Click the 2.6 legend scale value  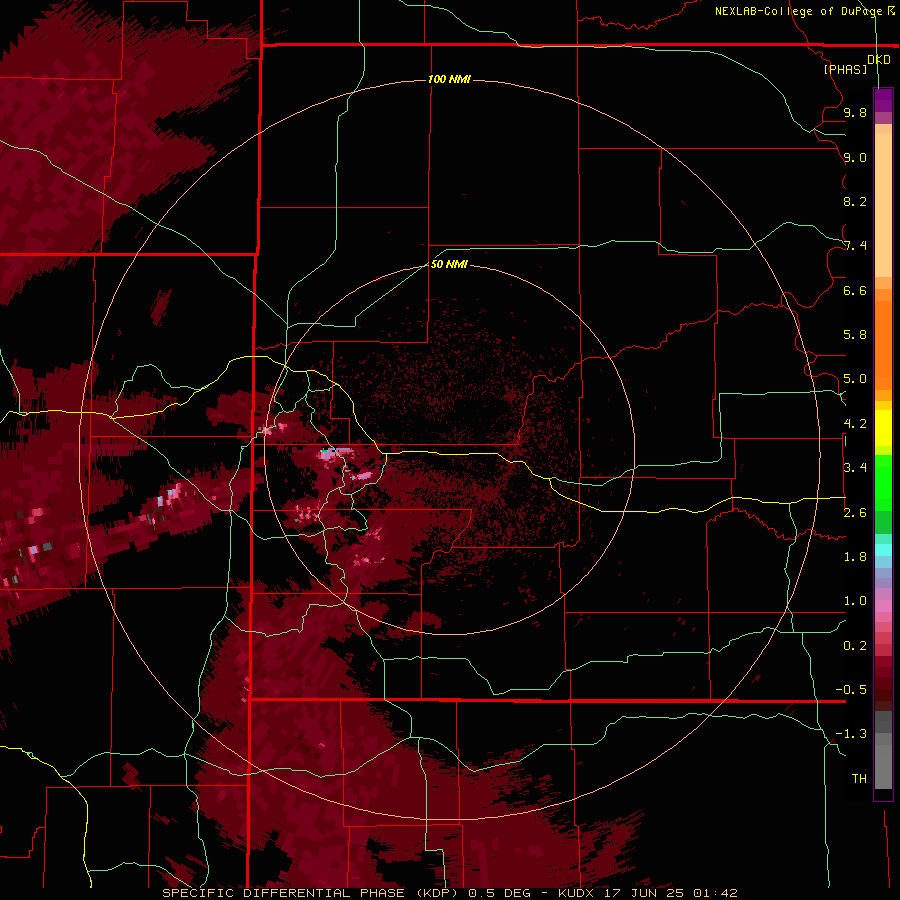click(x=855, y=512)
